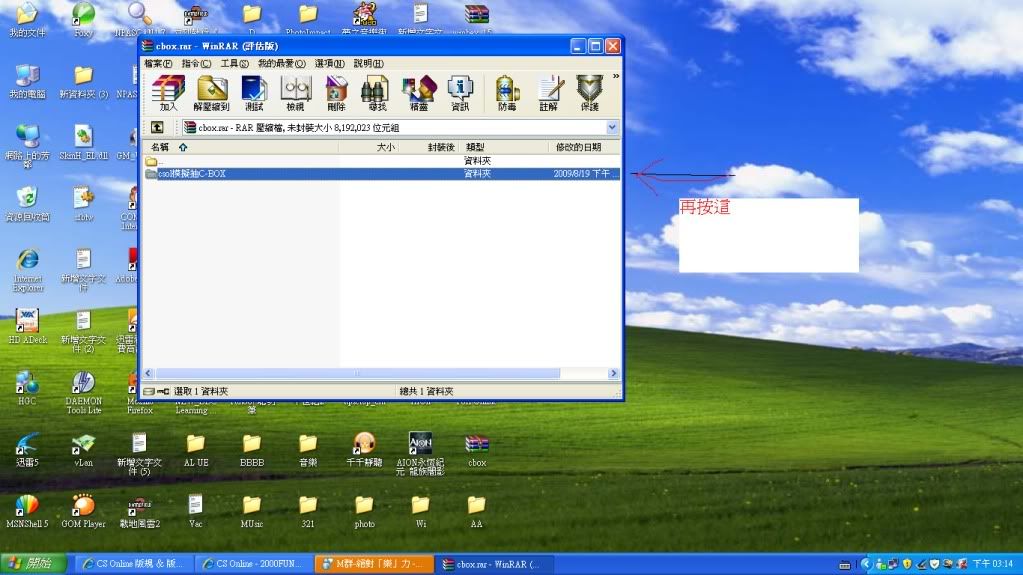Open the 檔案 (File) menu
The width and height of the screenshot is (1023, 575).
[158, 63]
